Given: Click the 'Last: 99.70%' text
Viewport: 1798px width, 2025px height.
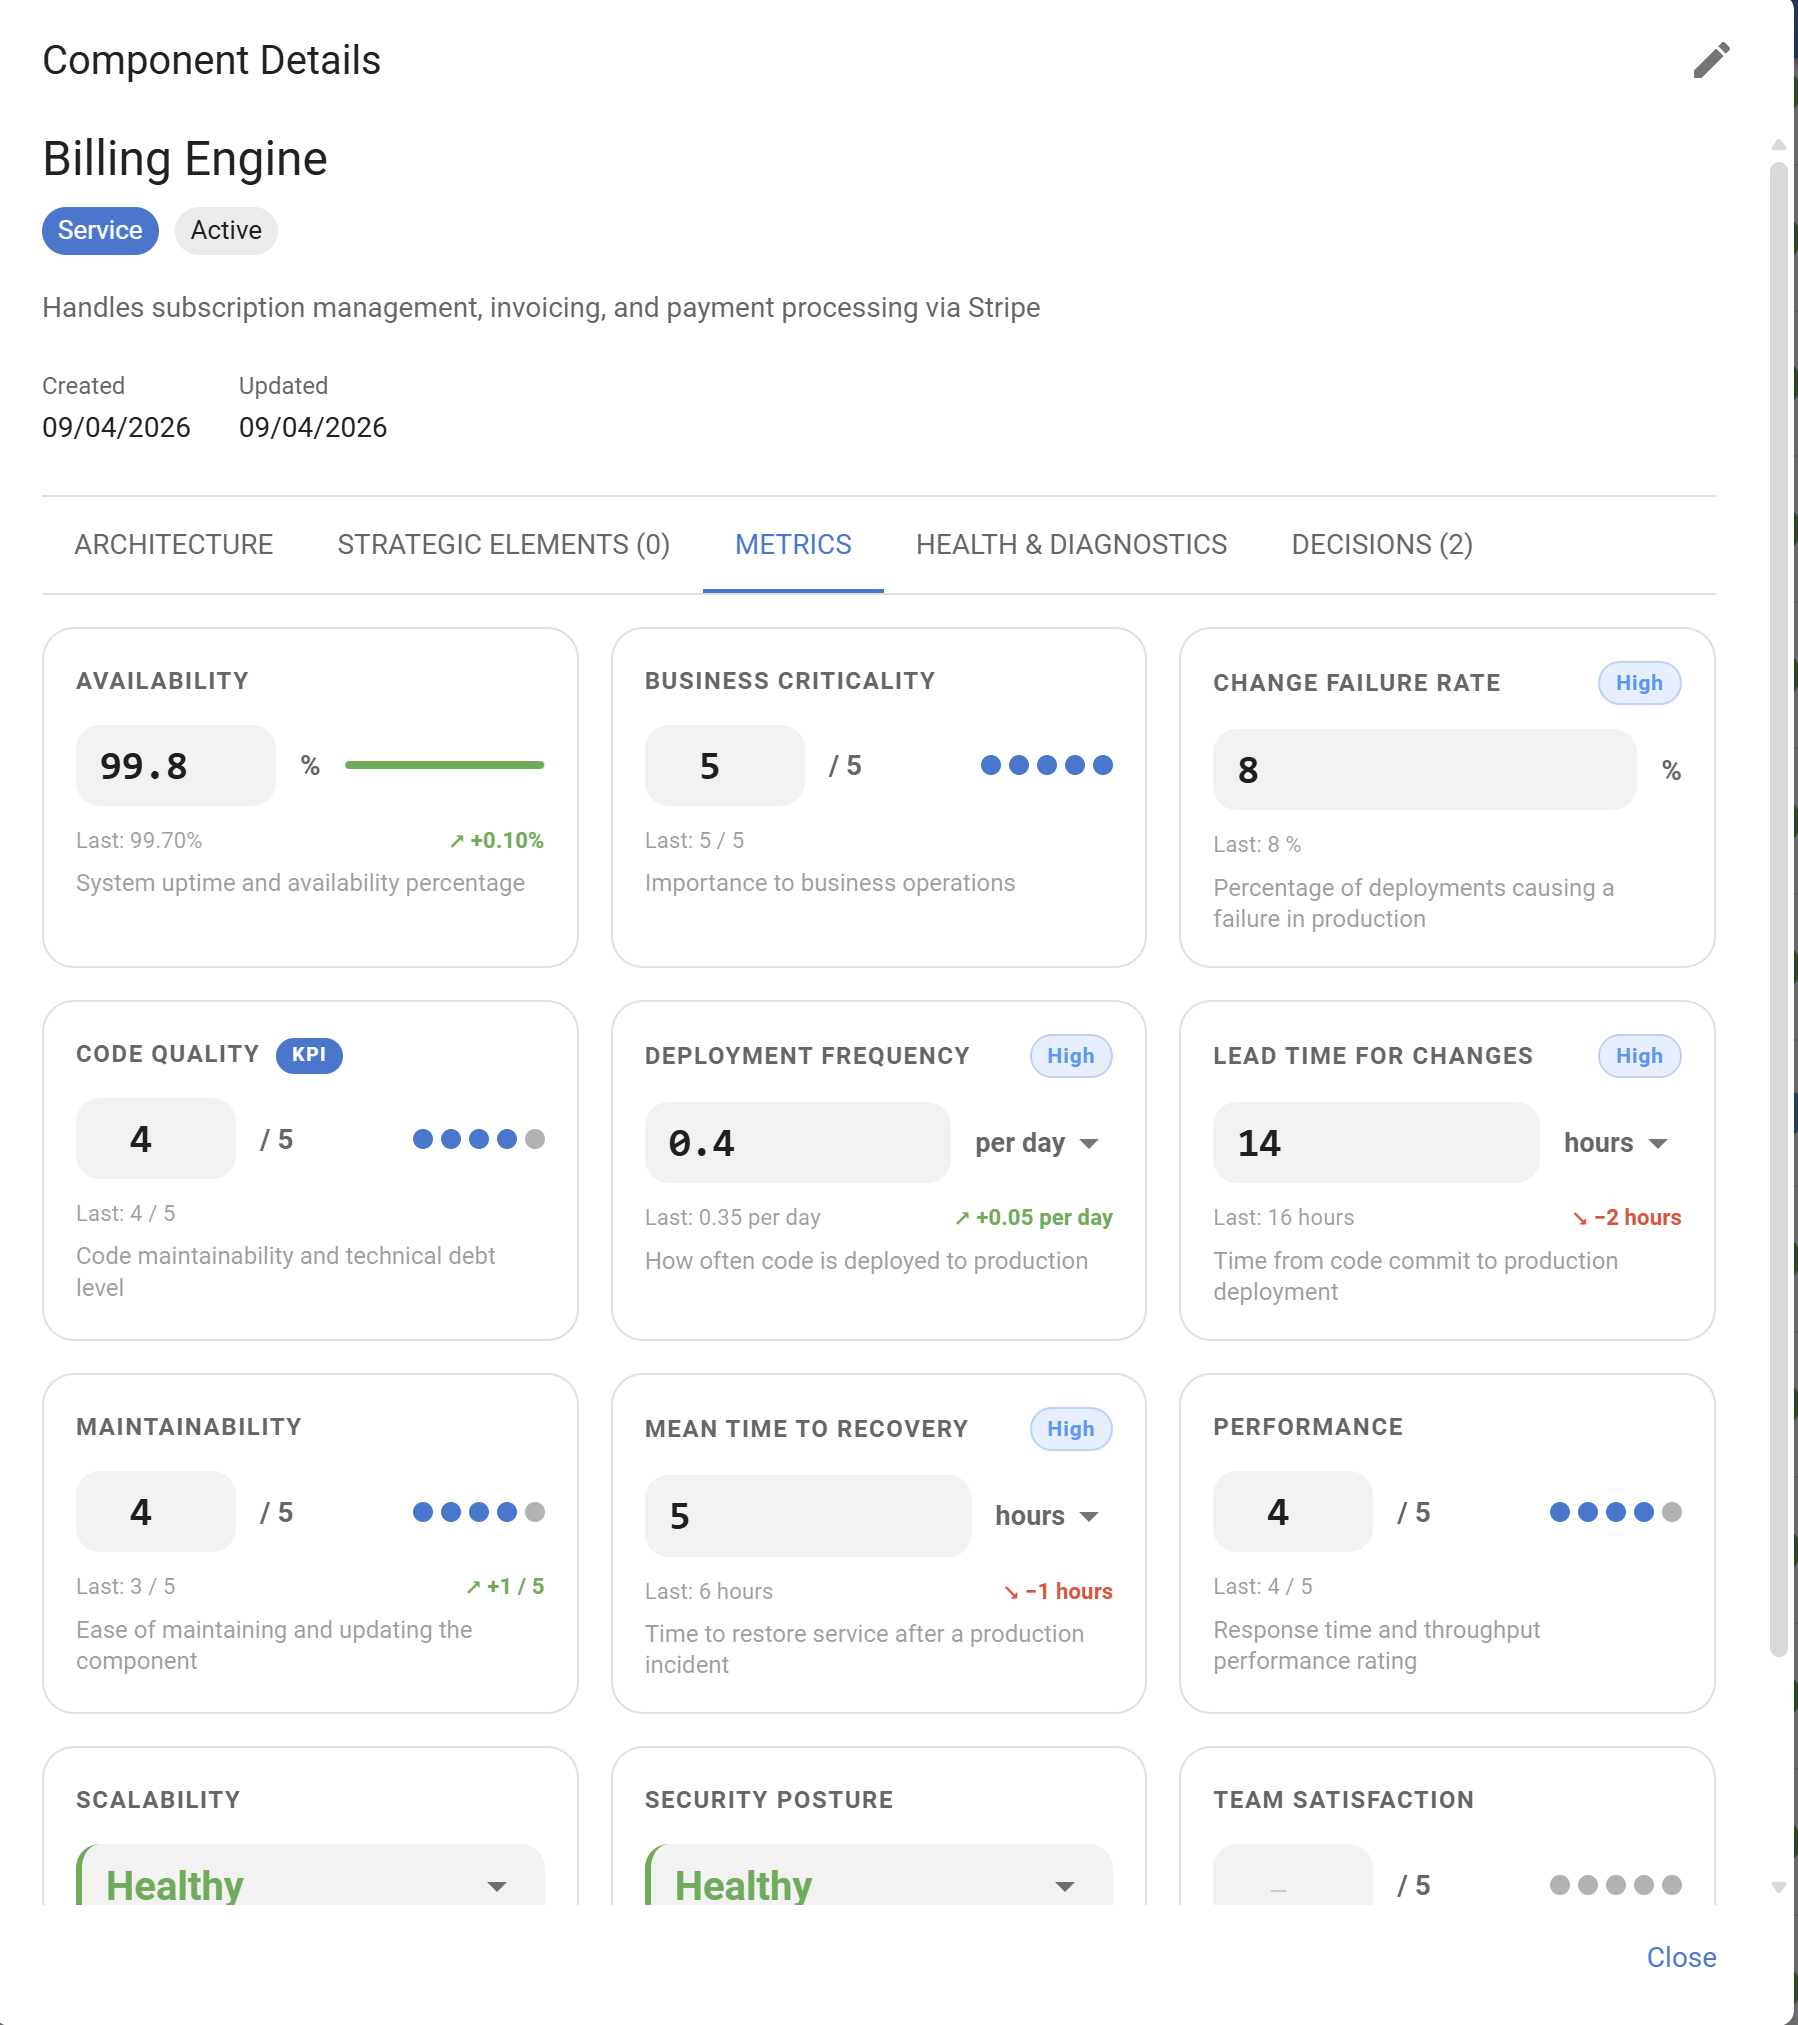Looking at the screenshot, I should tap(139, 840).
